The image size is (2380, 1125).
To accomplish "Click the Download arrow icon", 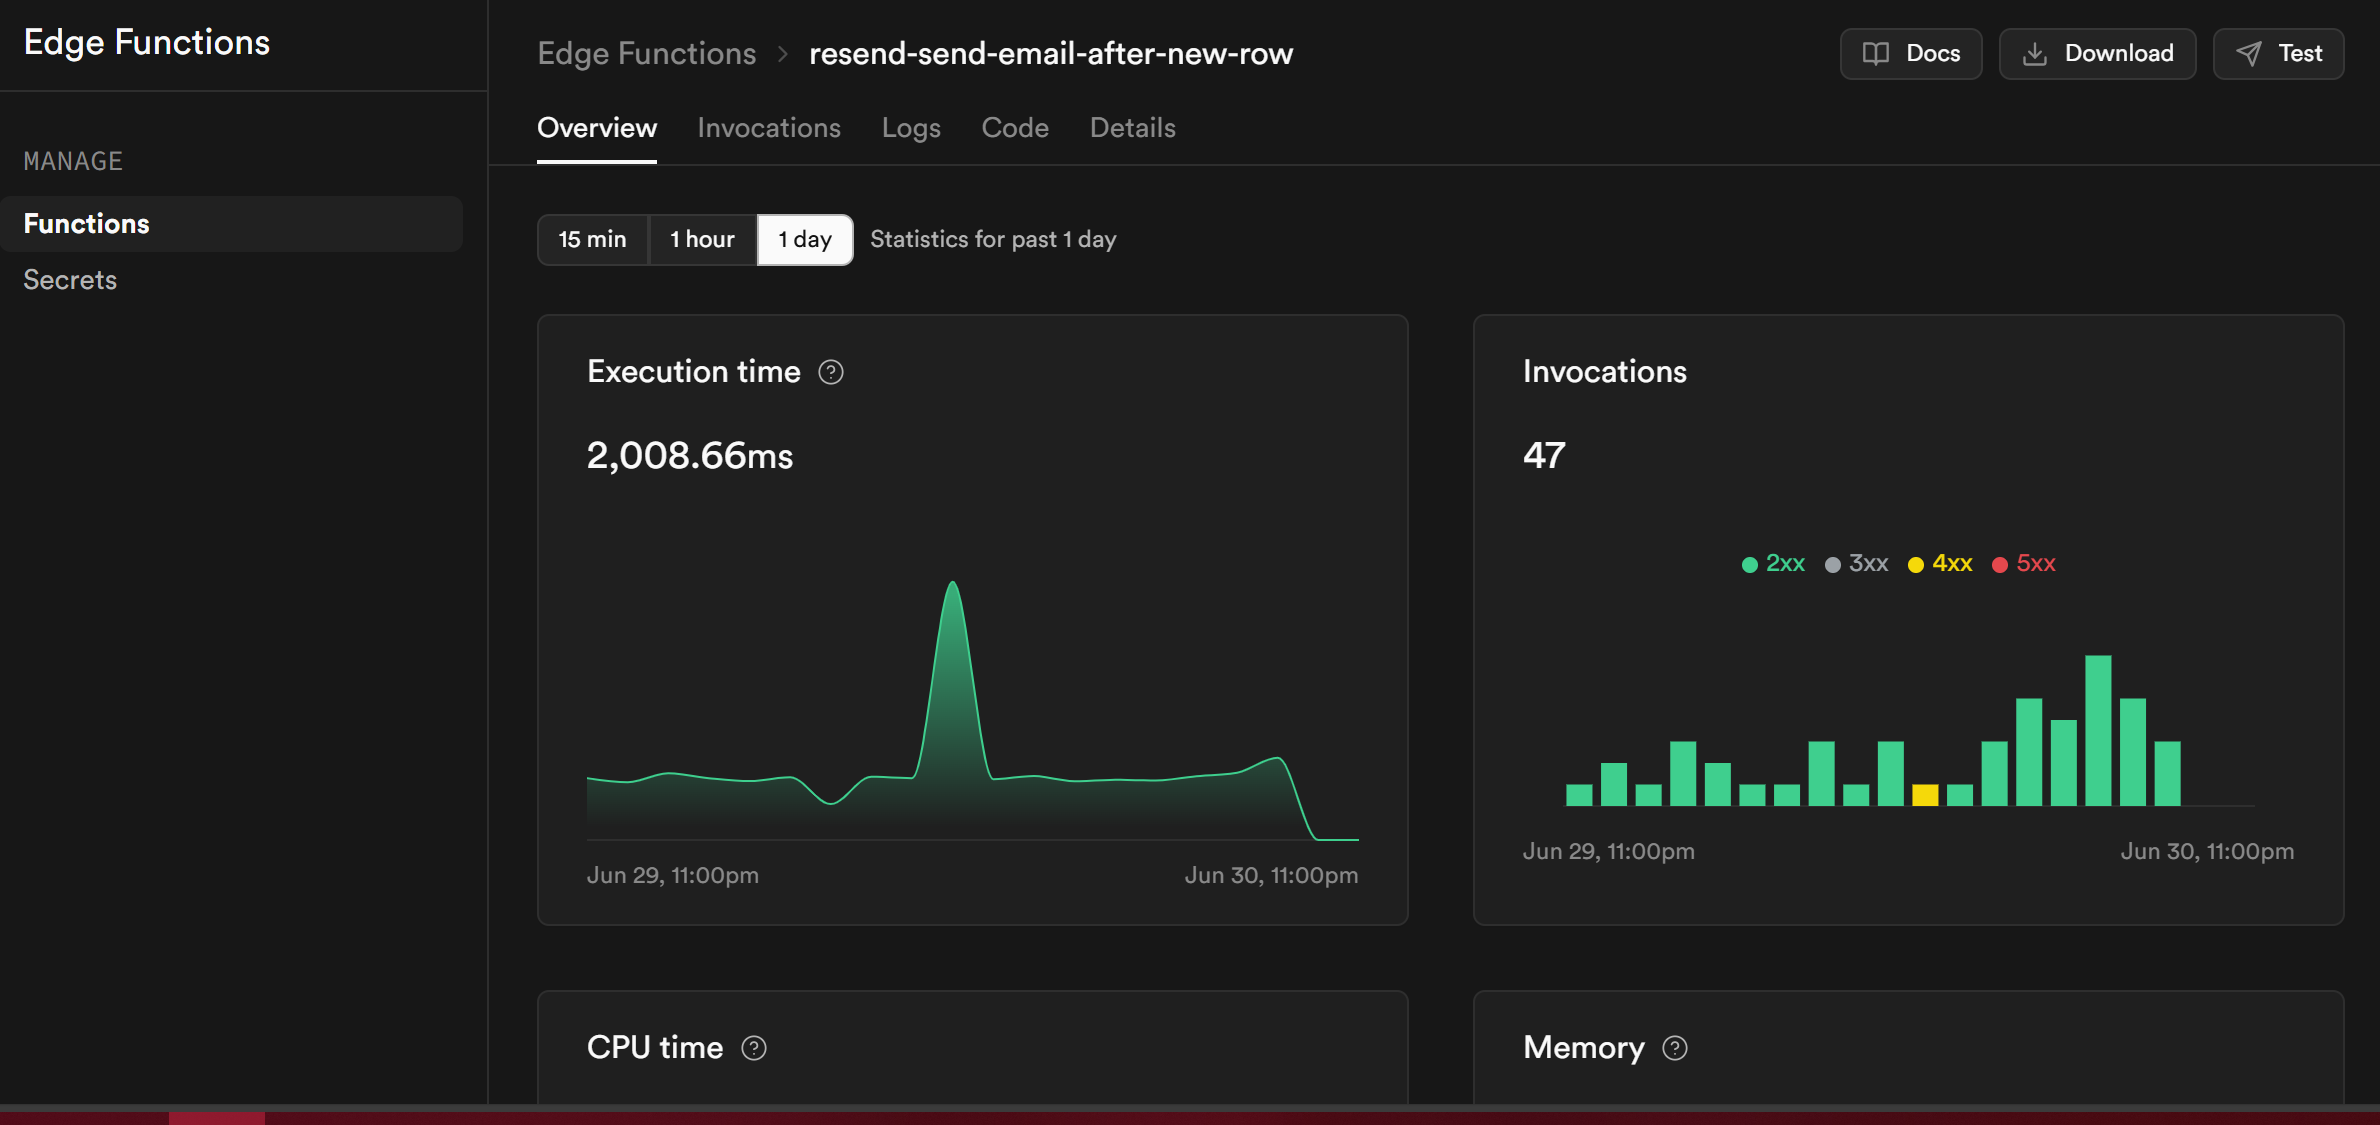I will [2034, 54].
